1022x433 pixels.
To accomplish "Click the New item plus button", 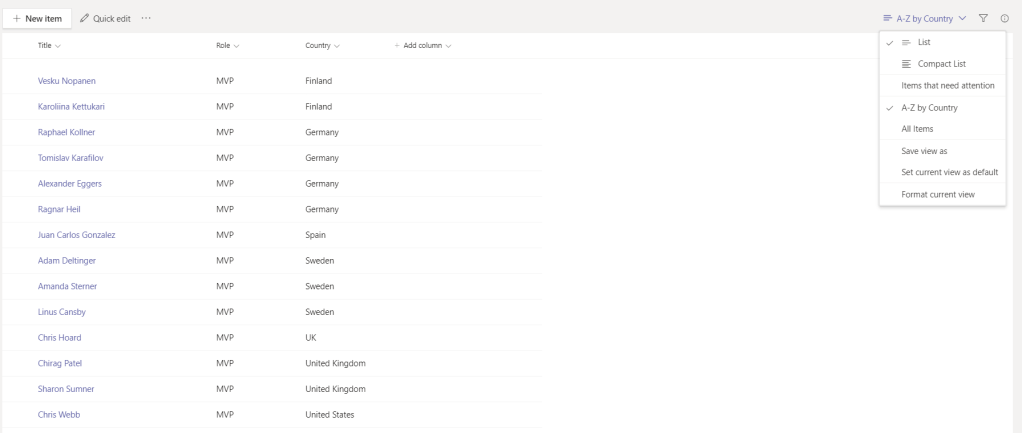I will coord(38,19).
